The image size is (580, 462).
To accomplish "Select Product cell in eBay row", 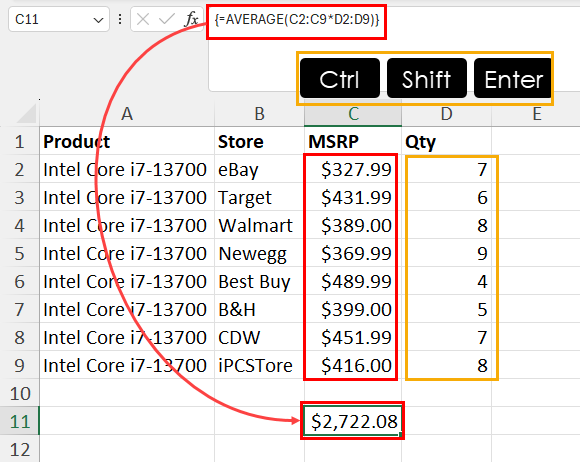I will pyautogui.click(x=127, y=170).
